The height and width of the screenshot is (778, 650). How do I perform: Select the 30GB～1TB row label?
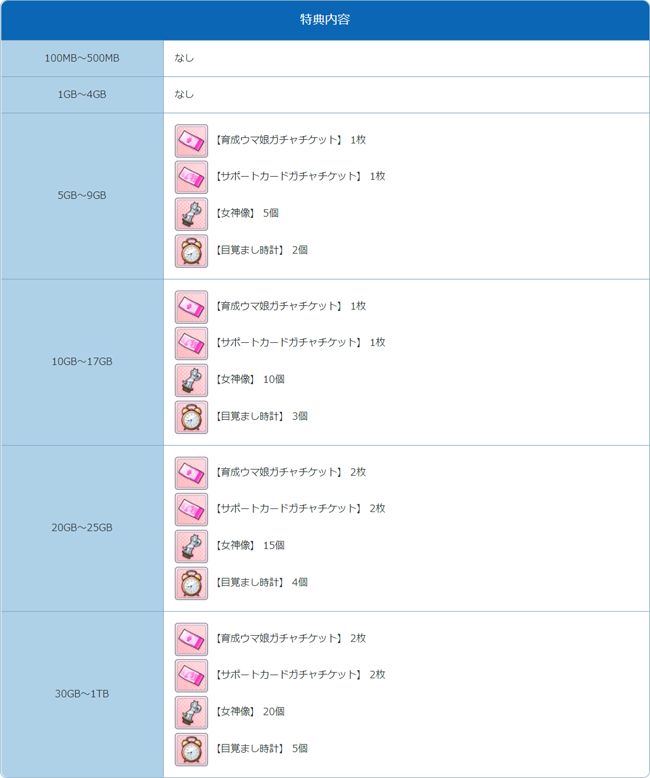82,694
